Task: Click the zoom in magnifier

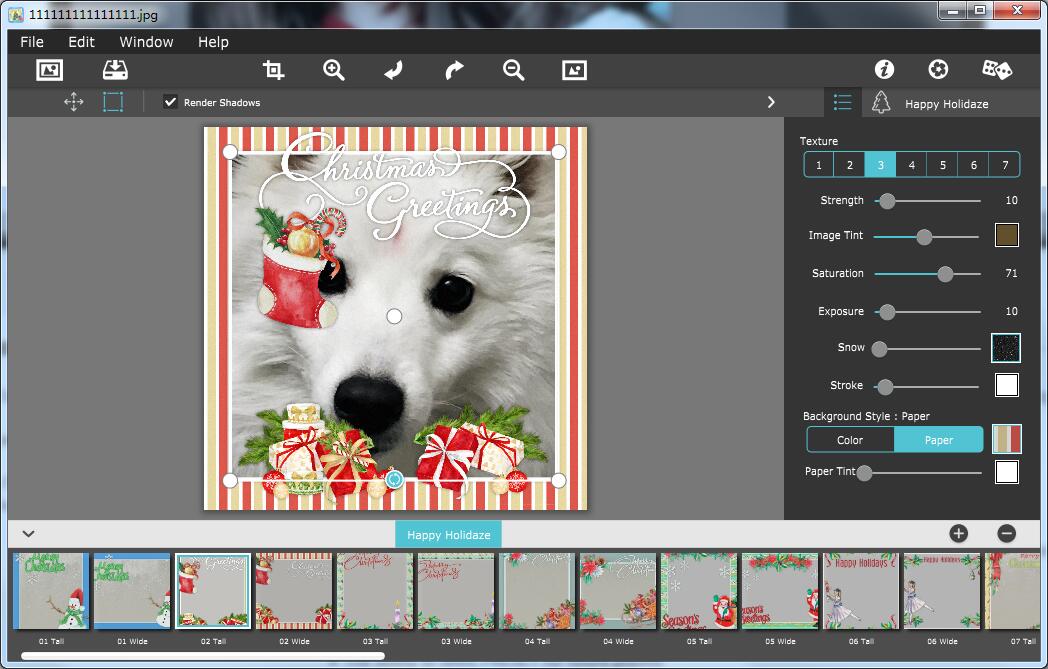Action: click(334, 70)
